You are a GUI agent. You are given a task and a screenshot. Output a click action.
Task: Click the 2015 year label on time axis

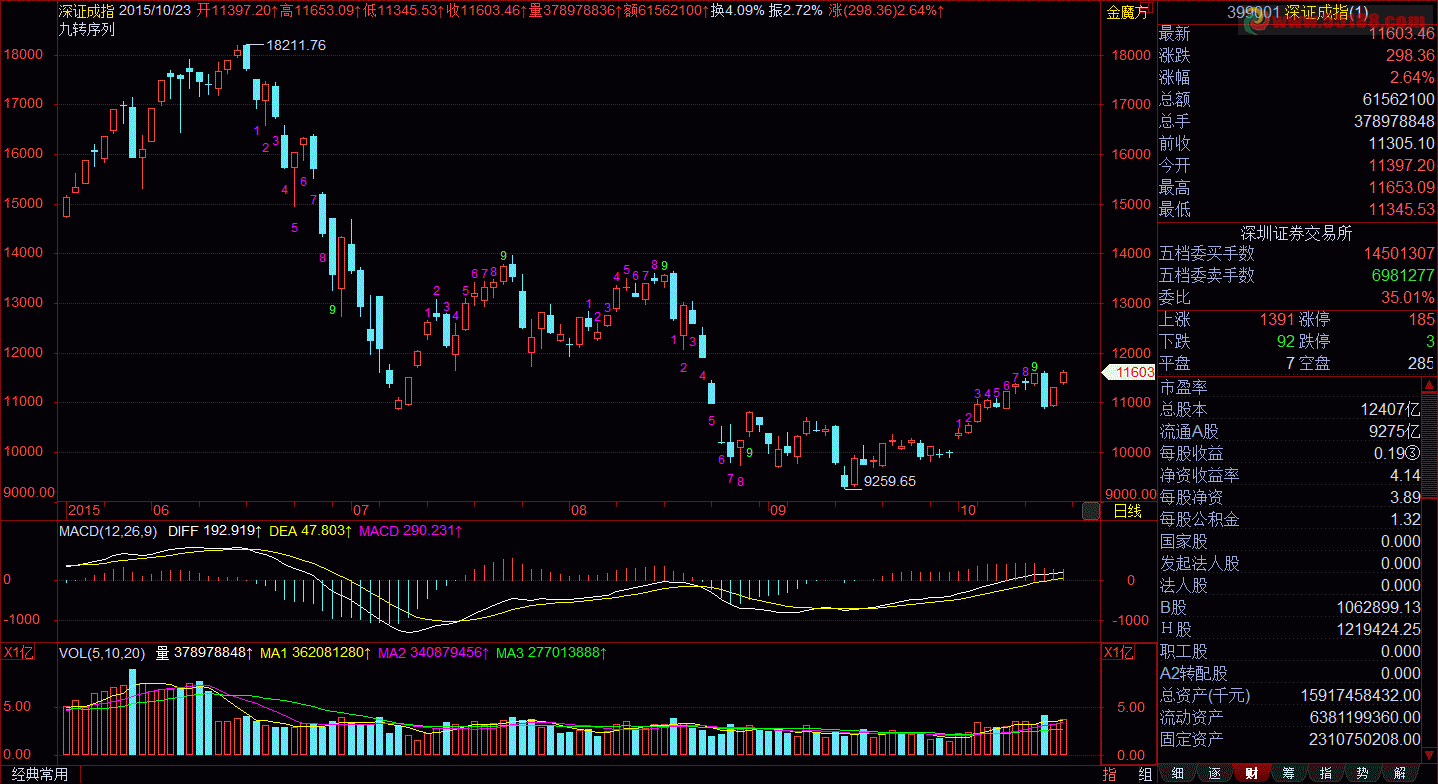point(86,510)
